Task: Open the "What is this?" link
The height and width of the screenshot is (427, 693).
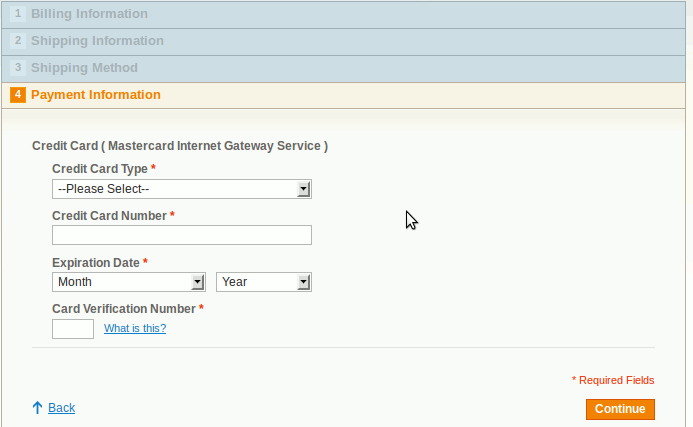Action: (x=135, y=328)
